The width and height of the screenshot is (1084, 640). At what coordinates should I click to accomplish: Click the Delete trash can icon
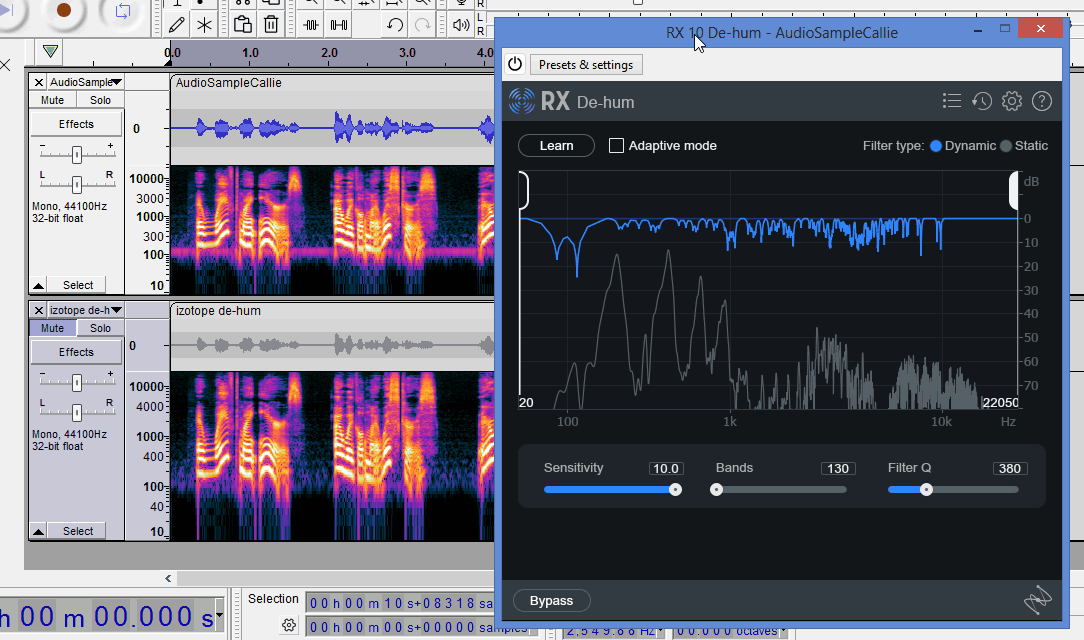(x=271, y=25)
